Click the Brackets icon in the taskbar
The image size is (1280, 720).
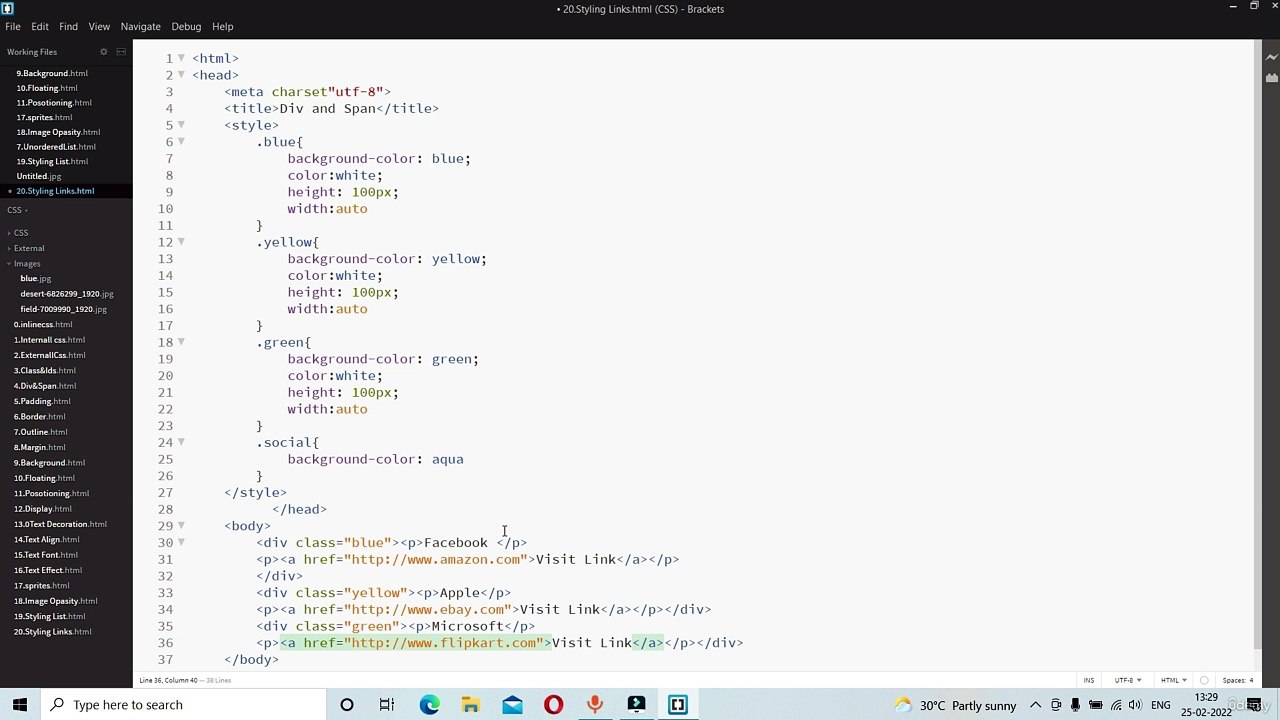pos(678,705)
